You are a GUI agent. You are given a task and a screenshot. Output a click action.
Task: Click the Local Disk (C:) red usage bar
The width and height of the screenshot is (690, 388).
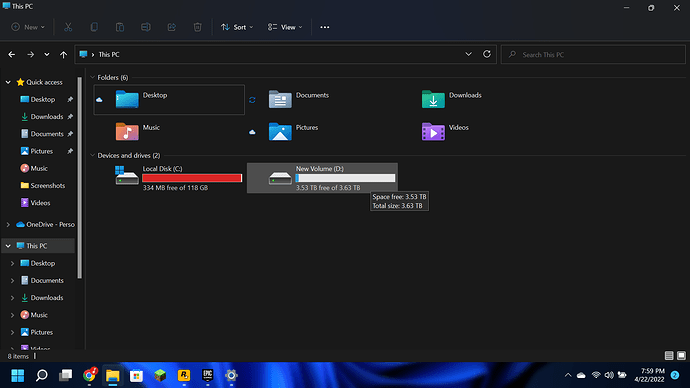192,178
